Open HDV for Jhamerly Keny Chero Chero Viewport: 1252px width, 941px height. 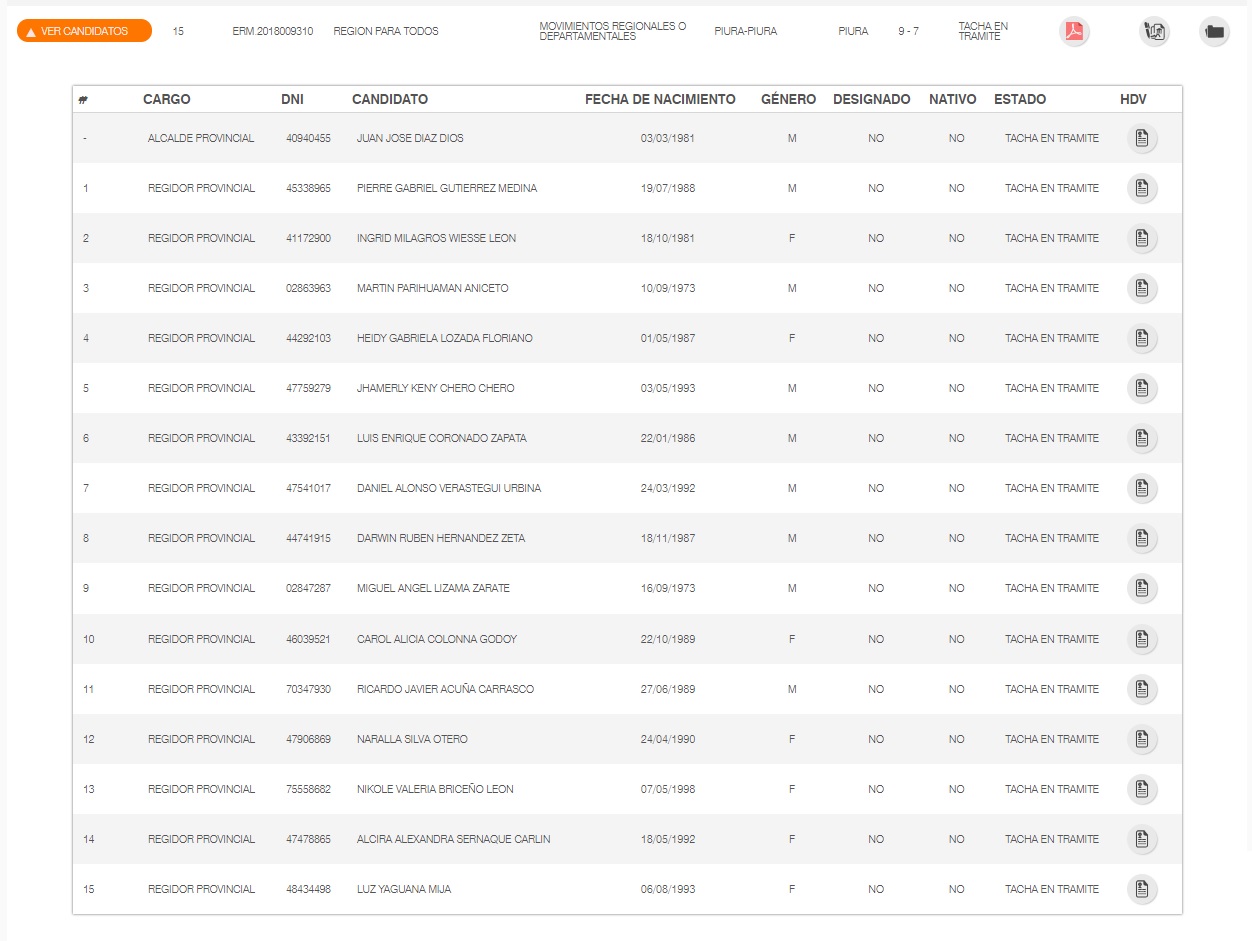click(x=1142, y=389)
